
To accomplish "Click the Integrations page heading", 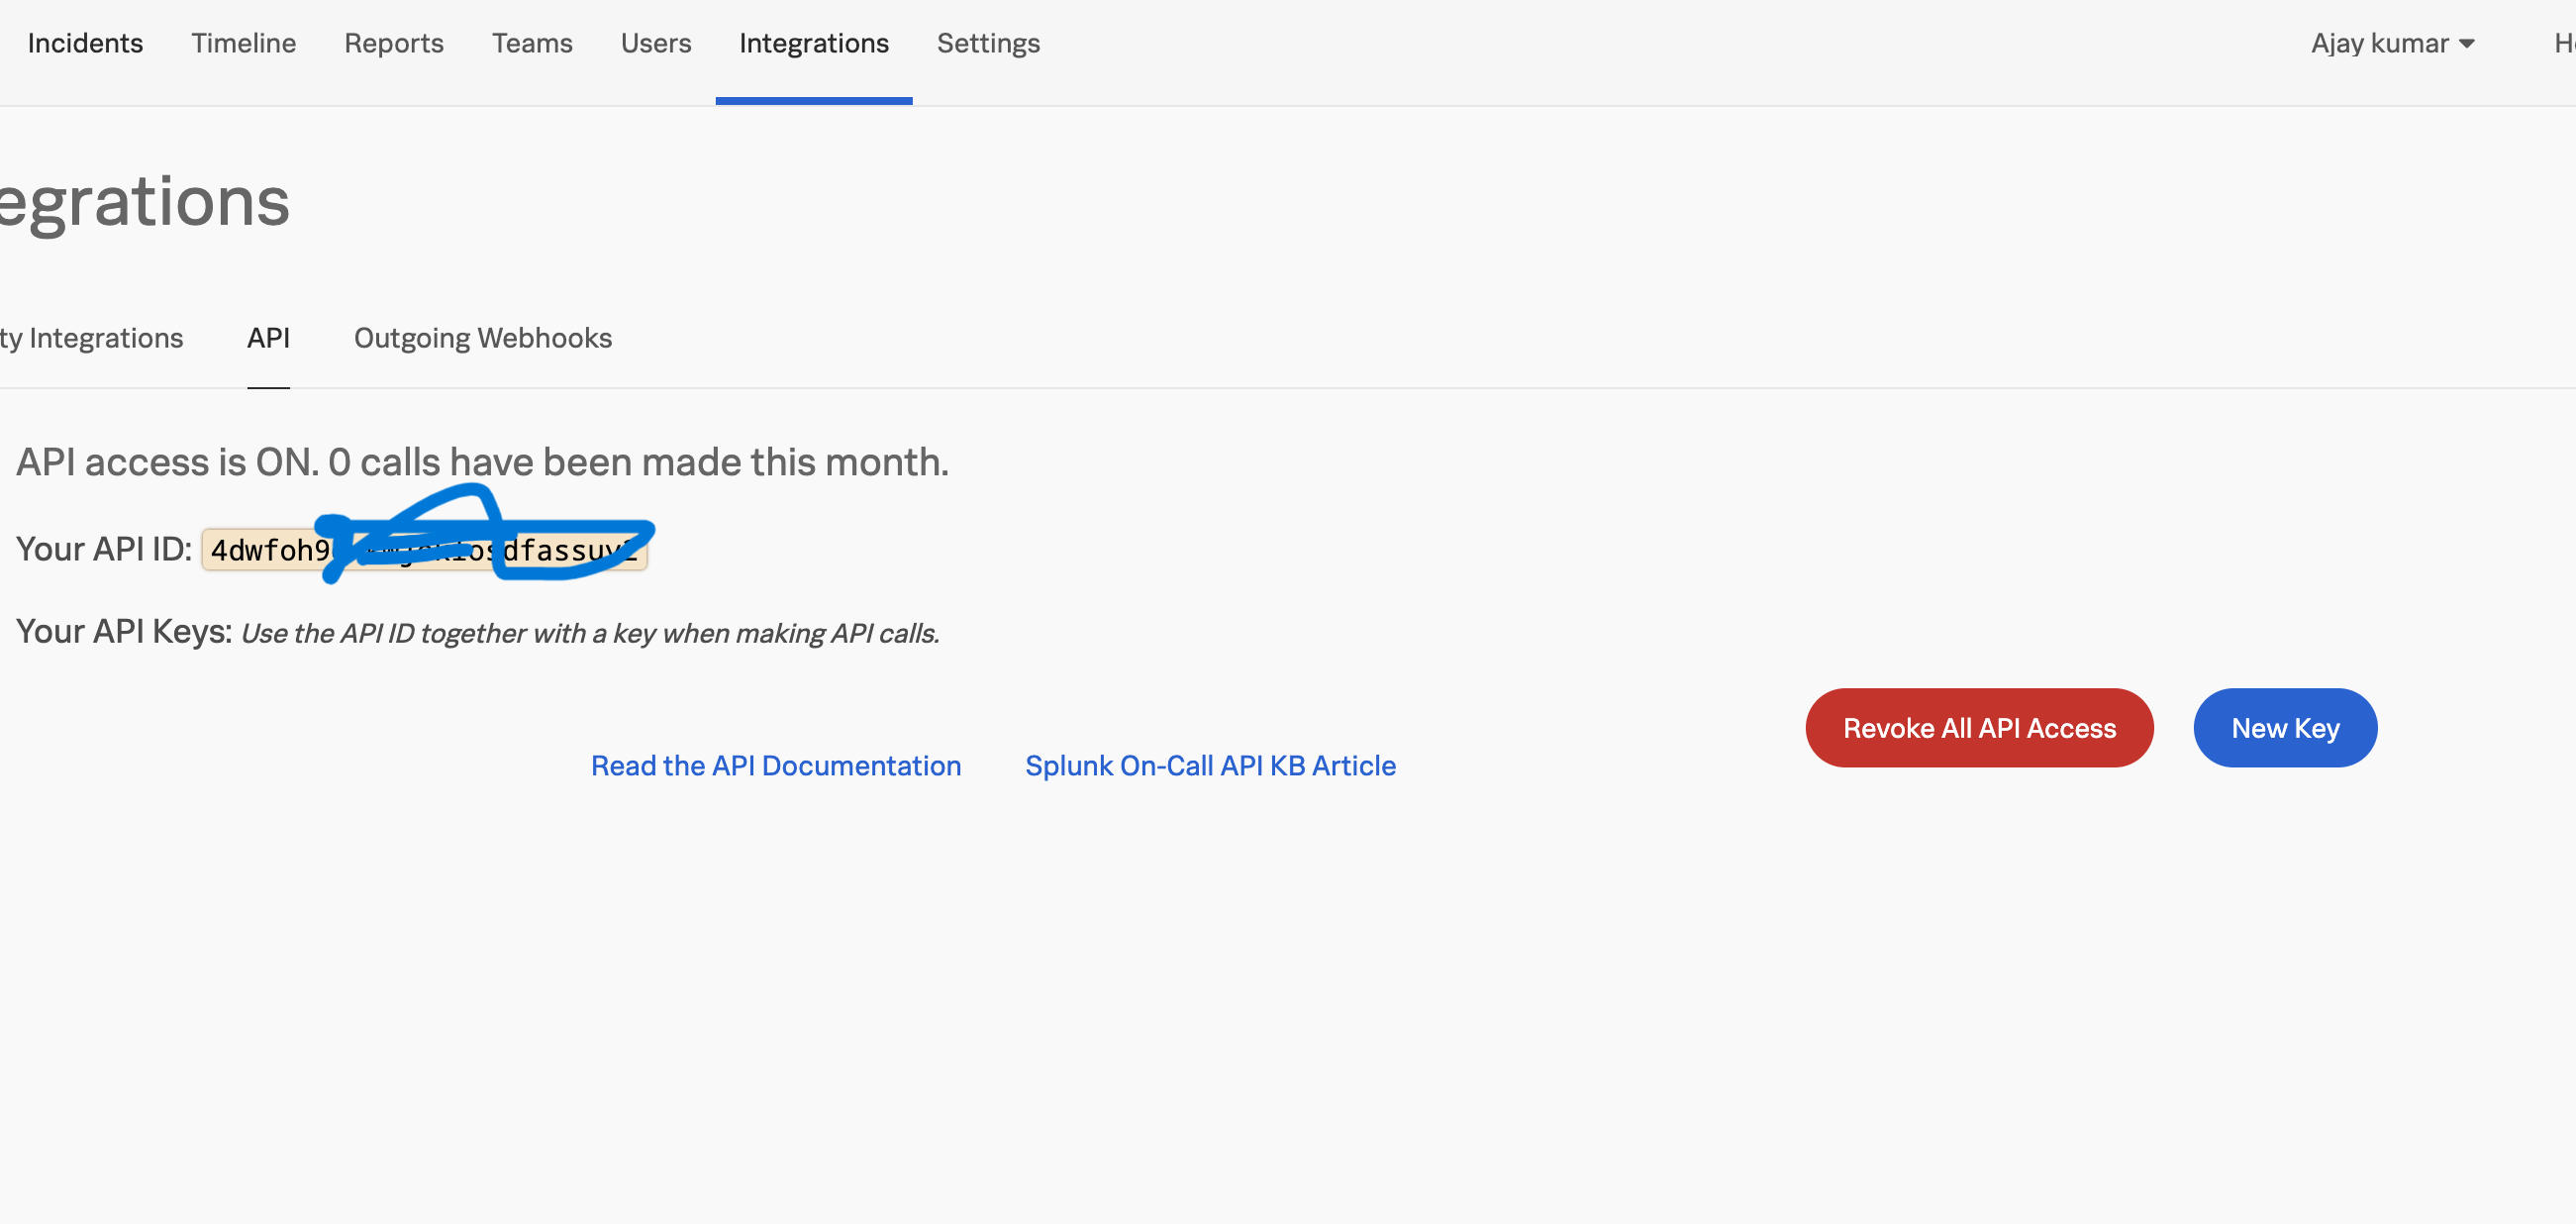I will click(145, 202).
